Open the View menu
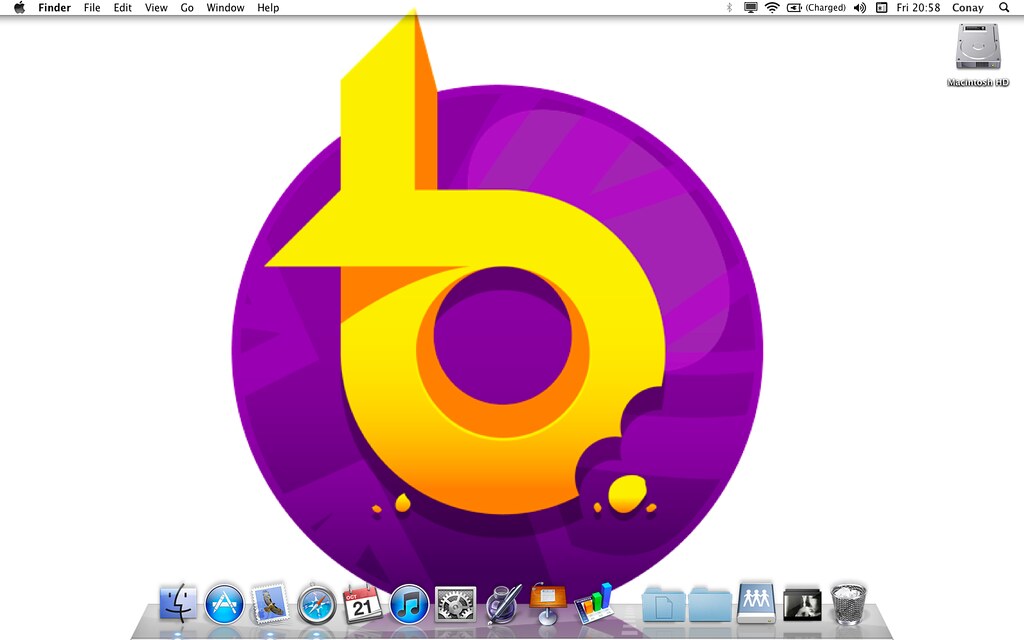This screenshot has width=1024, height=640. (156, 8)
